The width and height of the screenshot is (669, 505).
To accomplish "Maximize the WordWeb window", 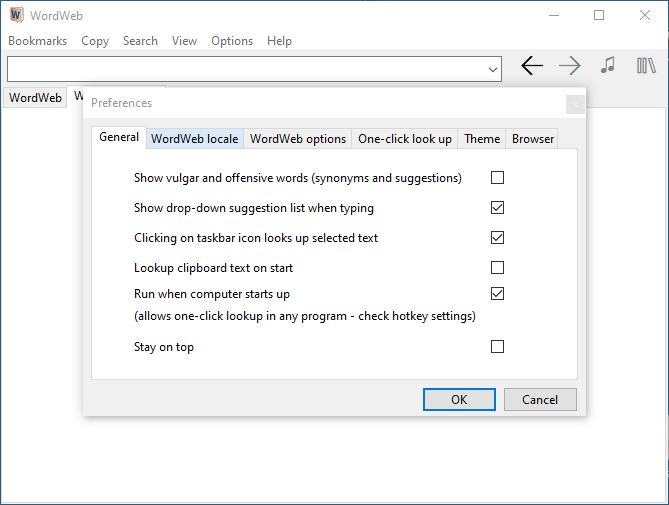I will (x=599, y=15).
